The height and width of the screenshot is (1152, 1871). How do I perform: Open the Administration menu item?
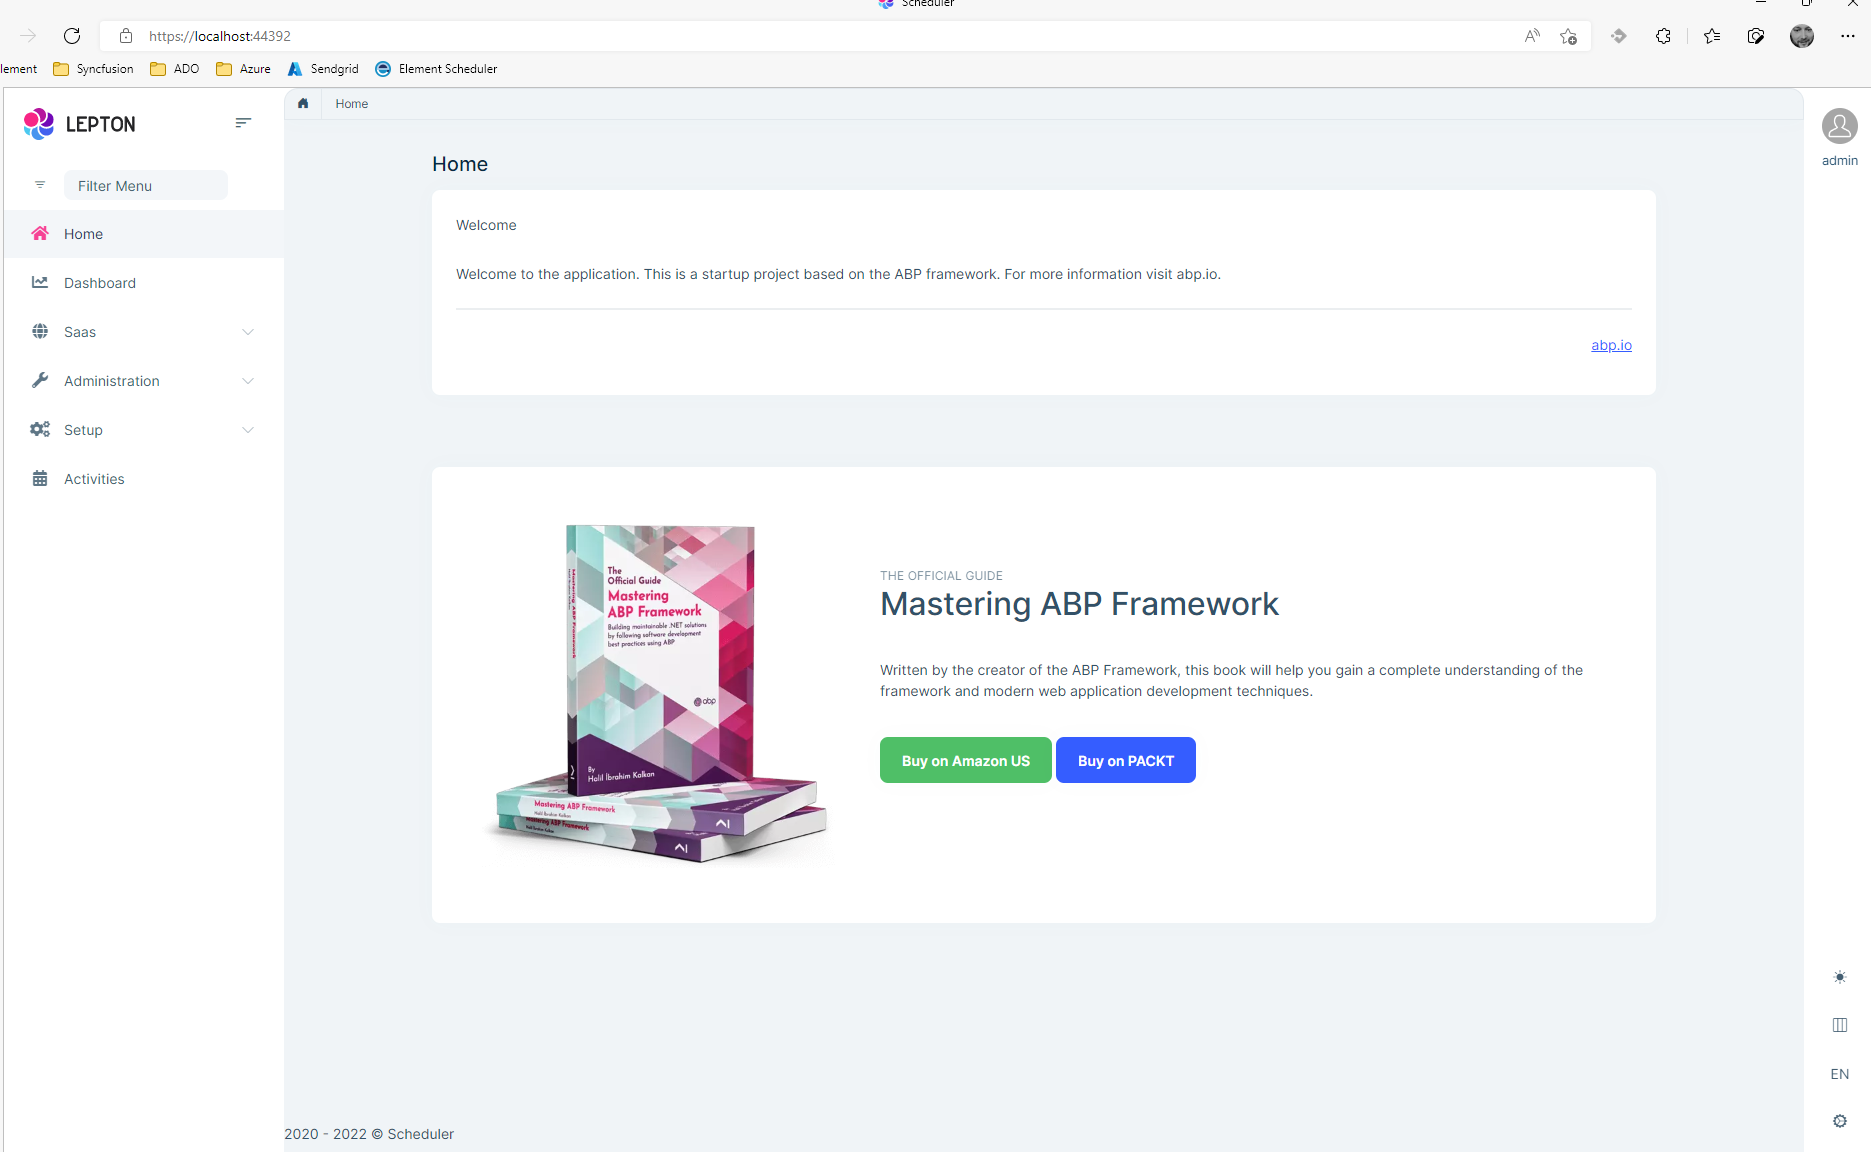pyautogui.click(x=144, y=381)
